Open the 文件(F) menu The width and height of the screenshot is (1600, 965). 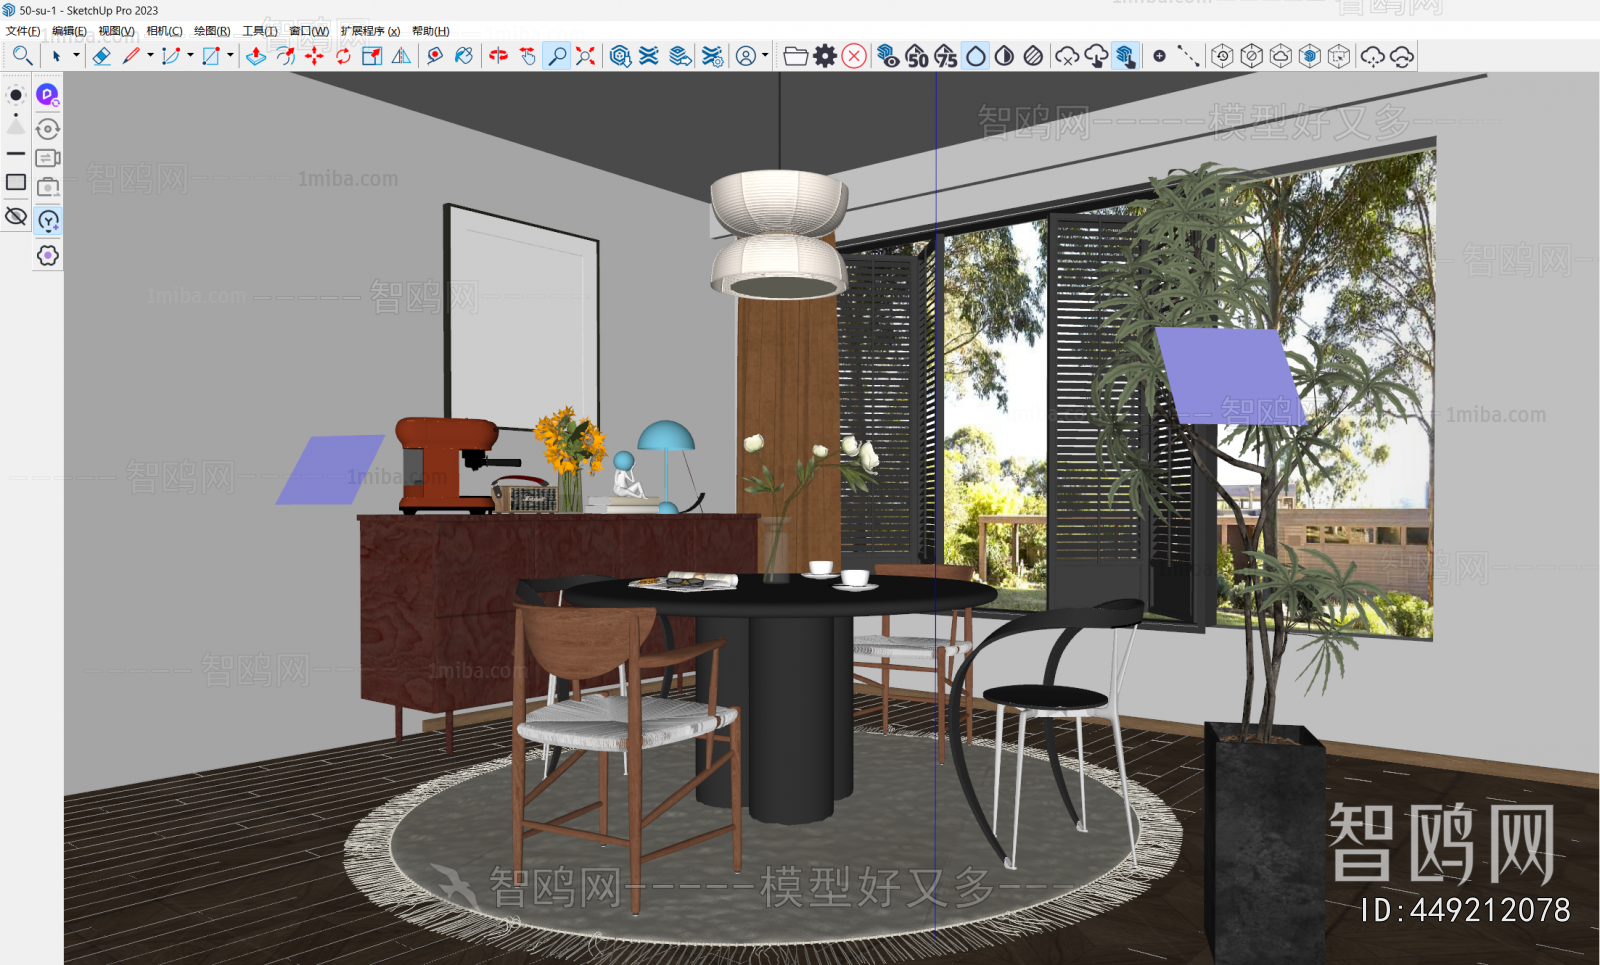[x=23, y=31]
